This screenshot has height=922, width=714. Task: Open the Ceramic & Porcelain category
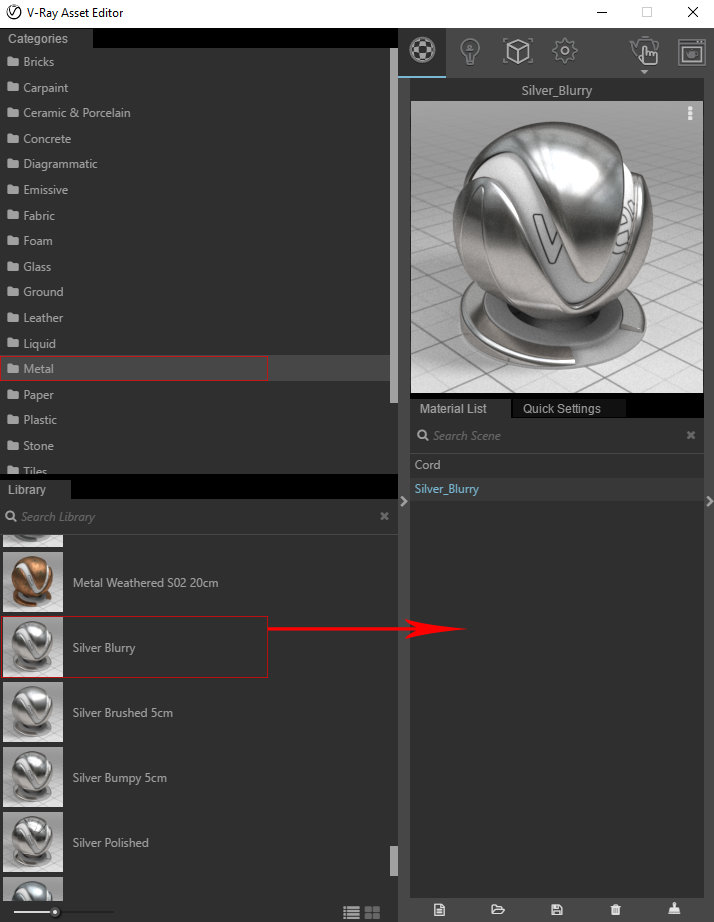[194, 113]
